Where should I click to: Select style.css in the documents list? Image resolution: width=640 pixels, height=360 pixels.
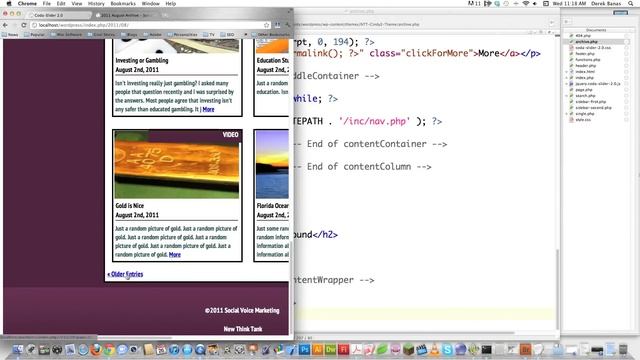[583, 120]
